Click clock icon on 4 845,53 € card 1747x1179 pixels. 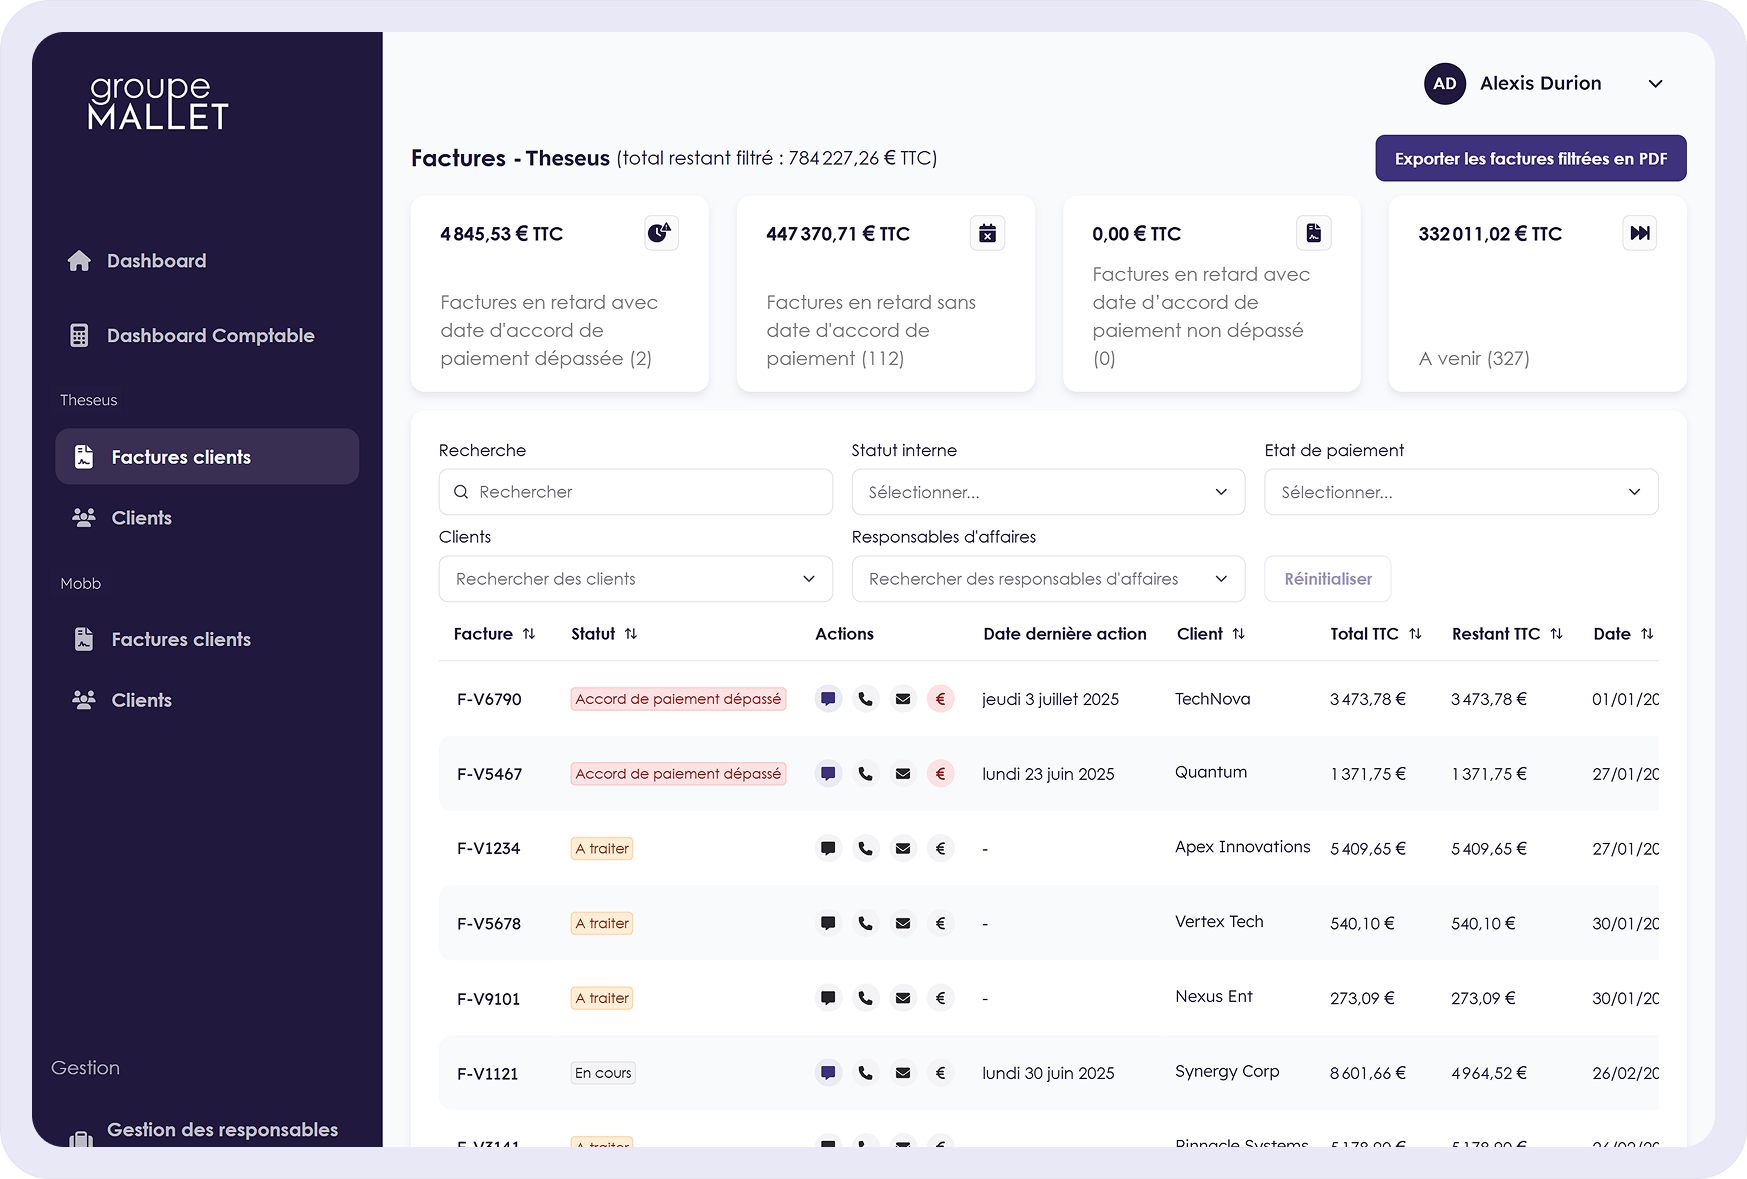tap(660, 233)
